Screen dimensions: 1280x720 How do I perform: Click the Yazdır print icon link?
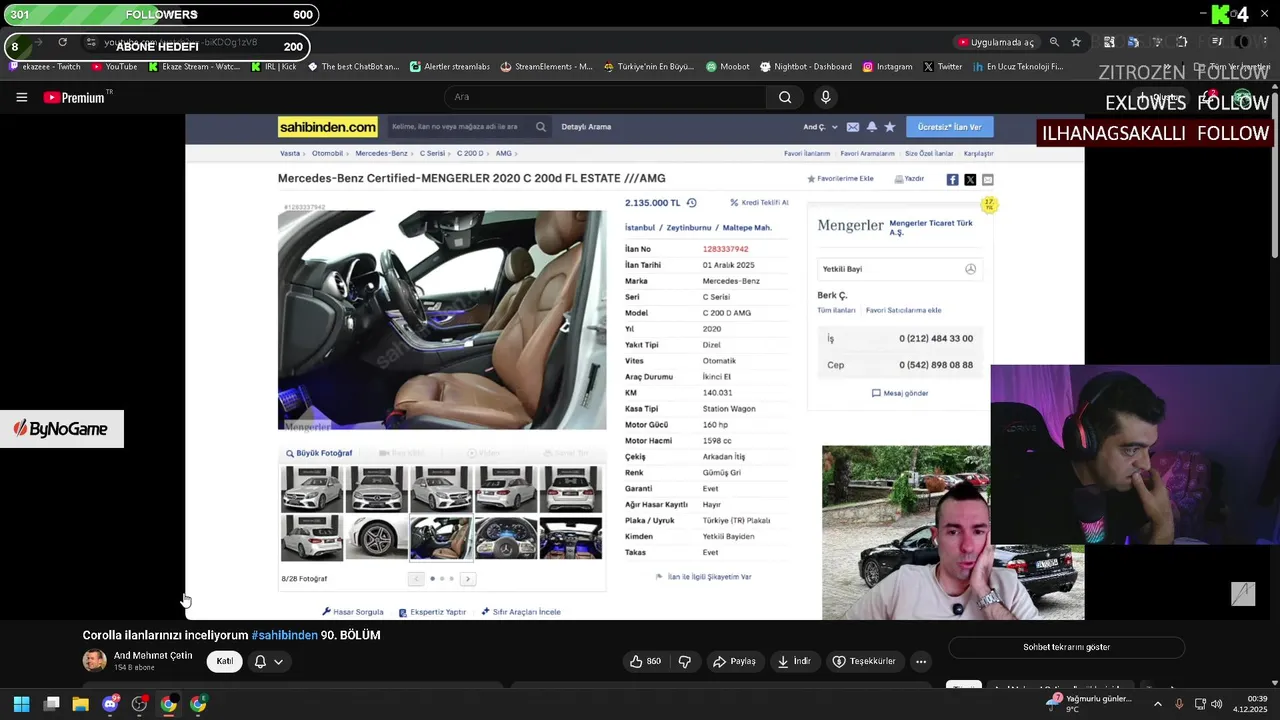coord(909,179)
